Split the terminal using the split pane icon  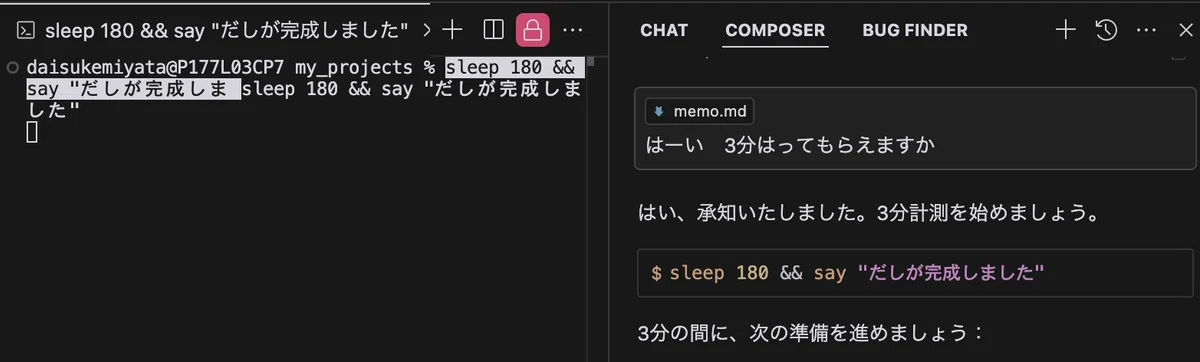pos(493,30)
